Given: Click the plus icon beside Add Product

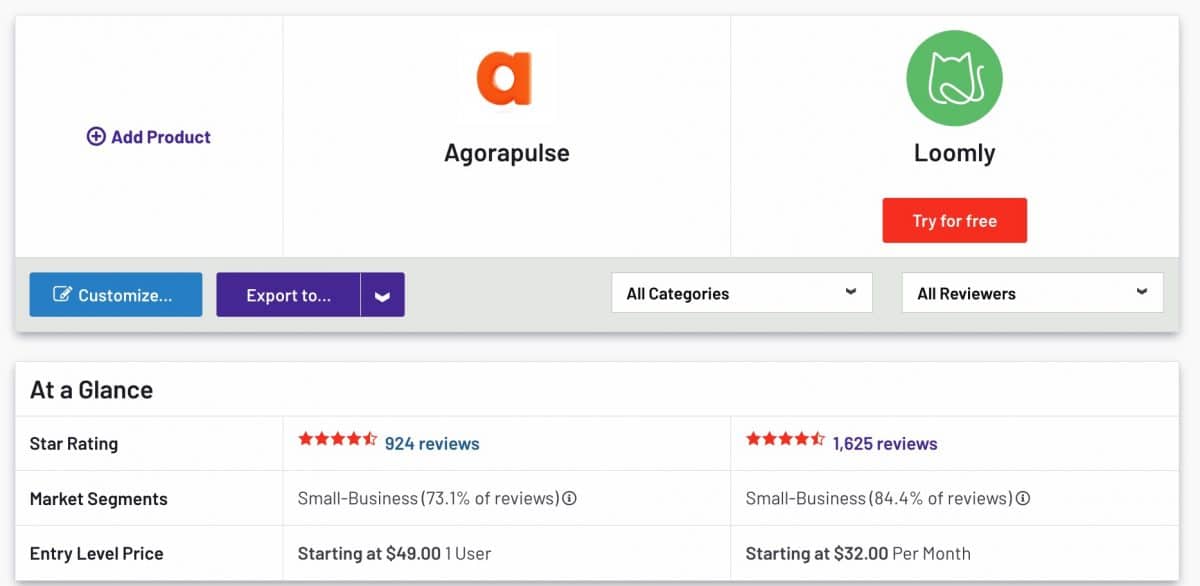Looking at the screenshot, I should (x=96, y=137).
